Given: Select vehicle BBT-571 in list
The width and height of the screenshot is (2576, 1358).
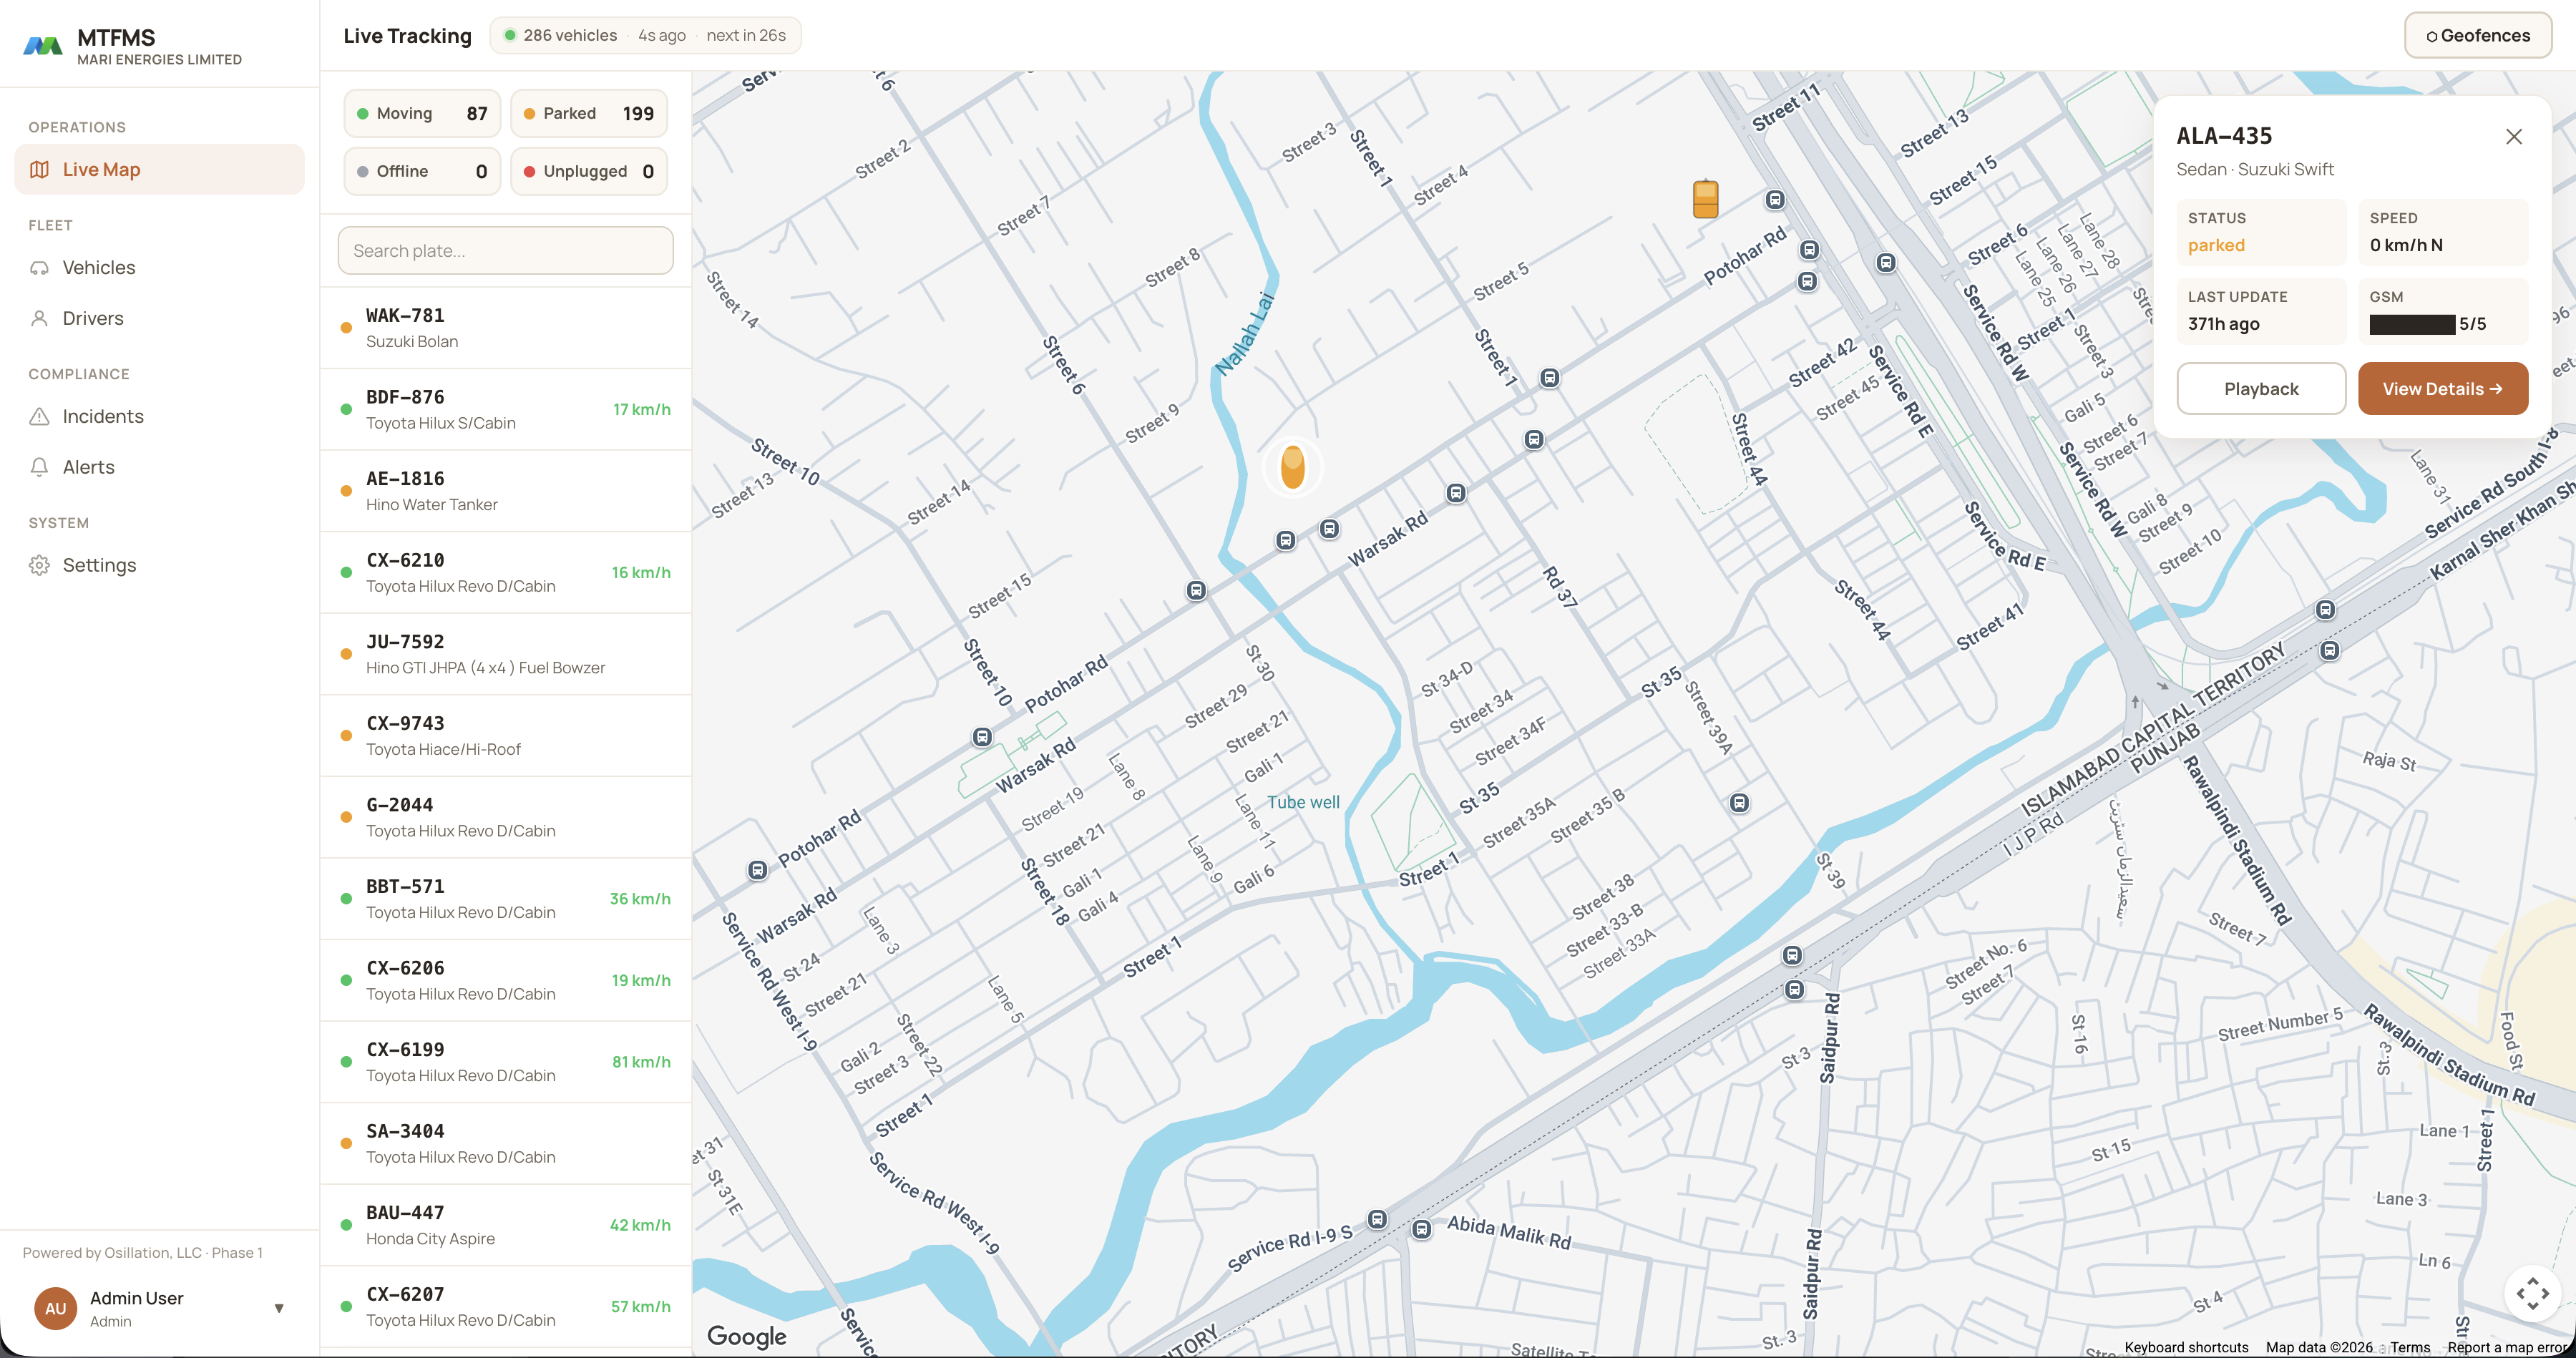Looking at the screenshot, I should point(506,899).
